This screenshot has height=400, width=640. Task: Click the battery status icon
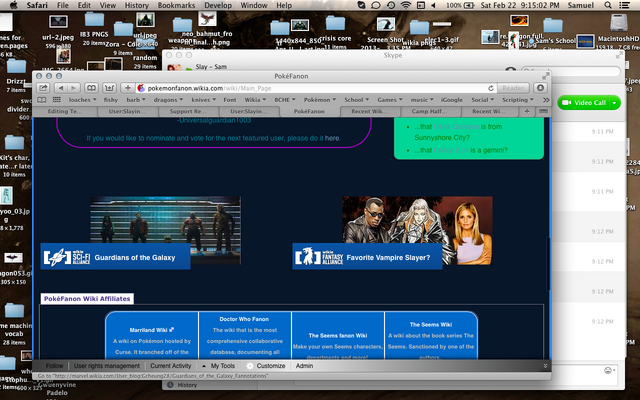pyautogui.click(x=469, y=5)
